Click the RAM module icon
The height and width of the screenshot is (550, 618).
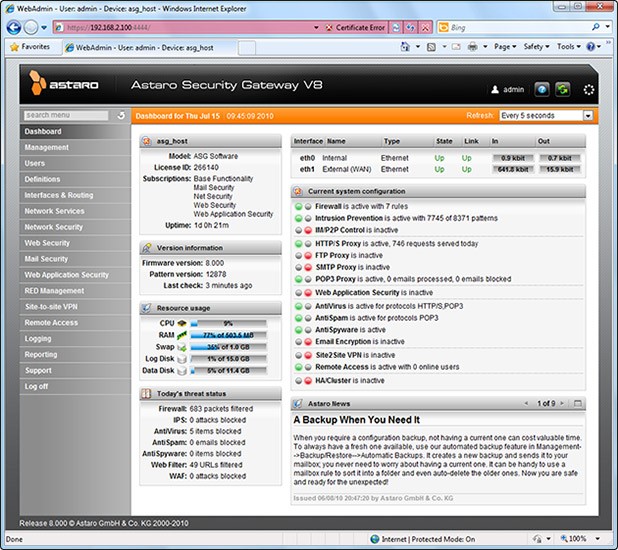click(182, 335)
